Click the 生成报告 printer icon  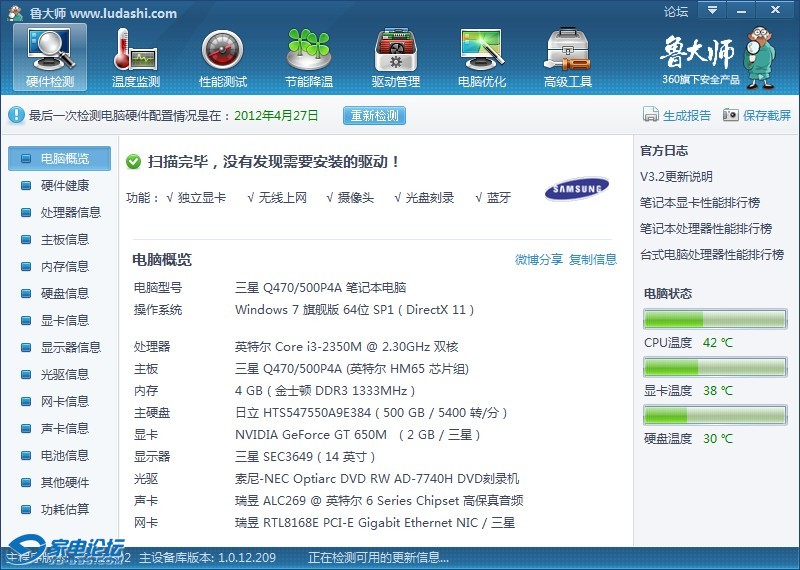(x=651, y=115)
